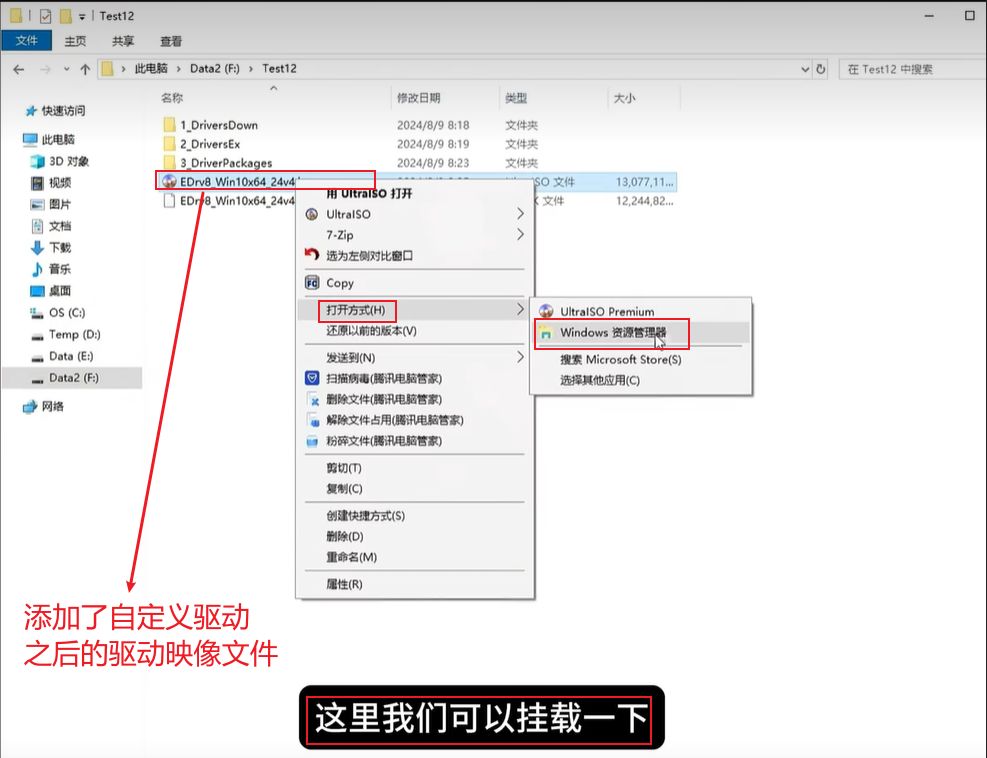Screen dimensions: 987x758
Task: Click the FC Copy icon in menu
Action: click(311, 283)
